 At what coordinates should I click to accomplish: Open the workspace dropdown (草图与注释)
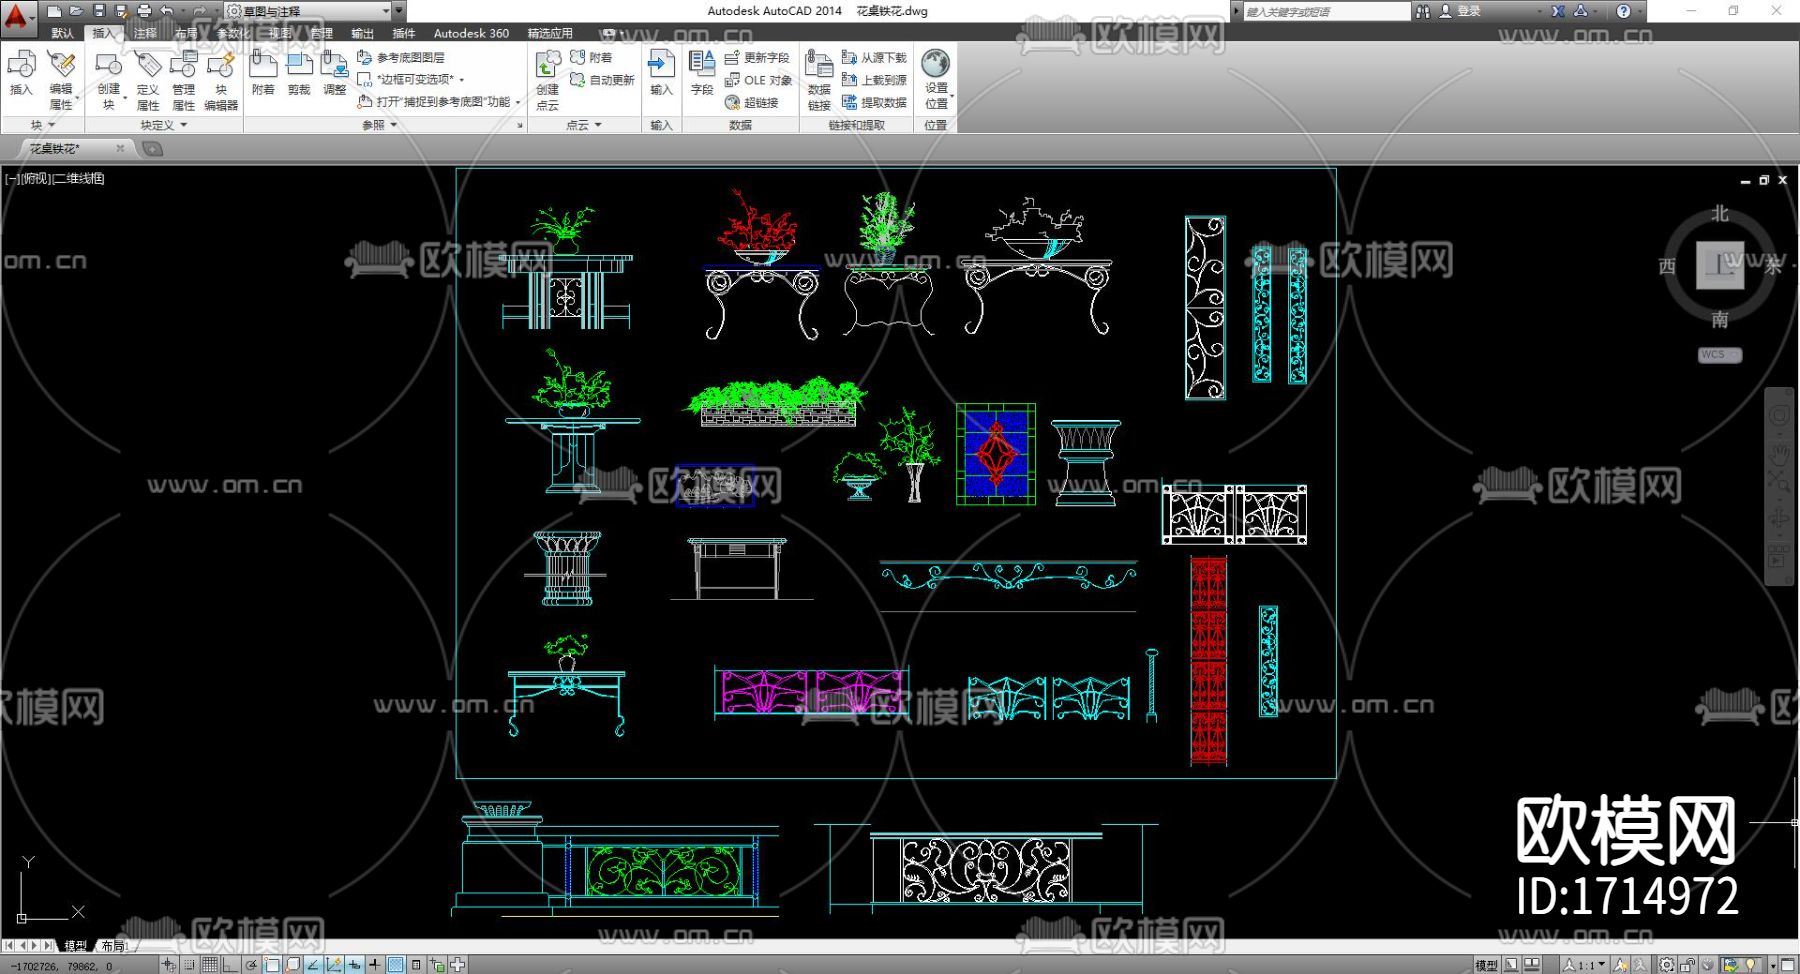[307, 11]
